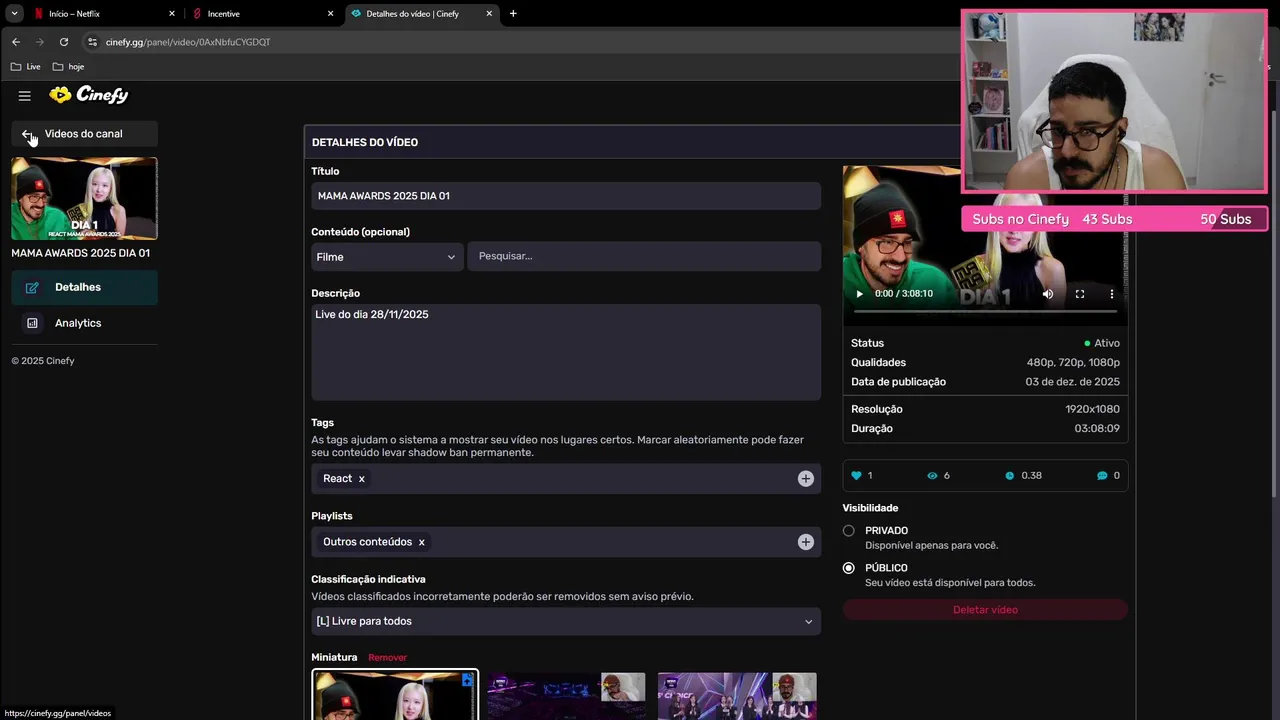The width and height of the screenshot is (1280, 720).
Task: Play the video preview
Action: pyautogui.click(x=859, y=294)
